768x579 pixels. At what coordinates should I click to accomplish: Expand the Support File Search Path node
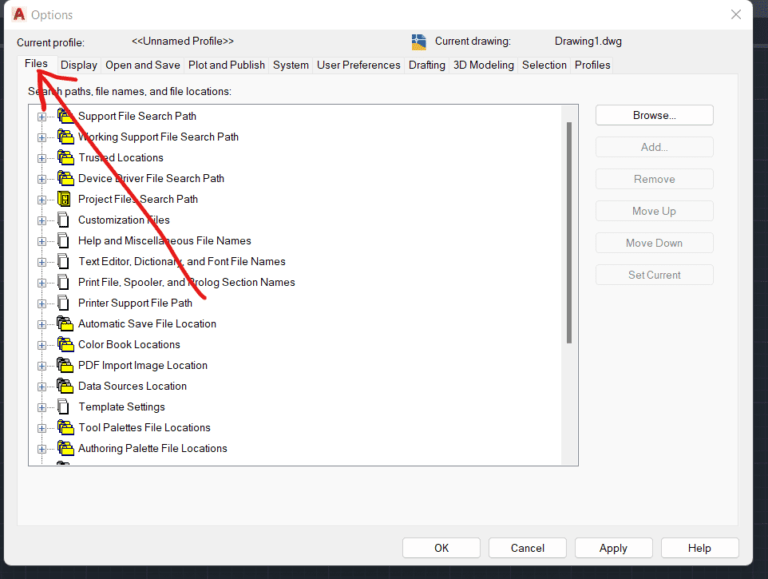(42, 117)
